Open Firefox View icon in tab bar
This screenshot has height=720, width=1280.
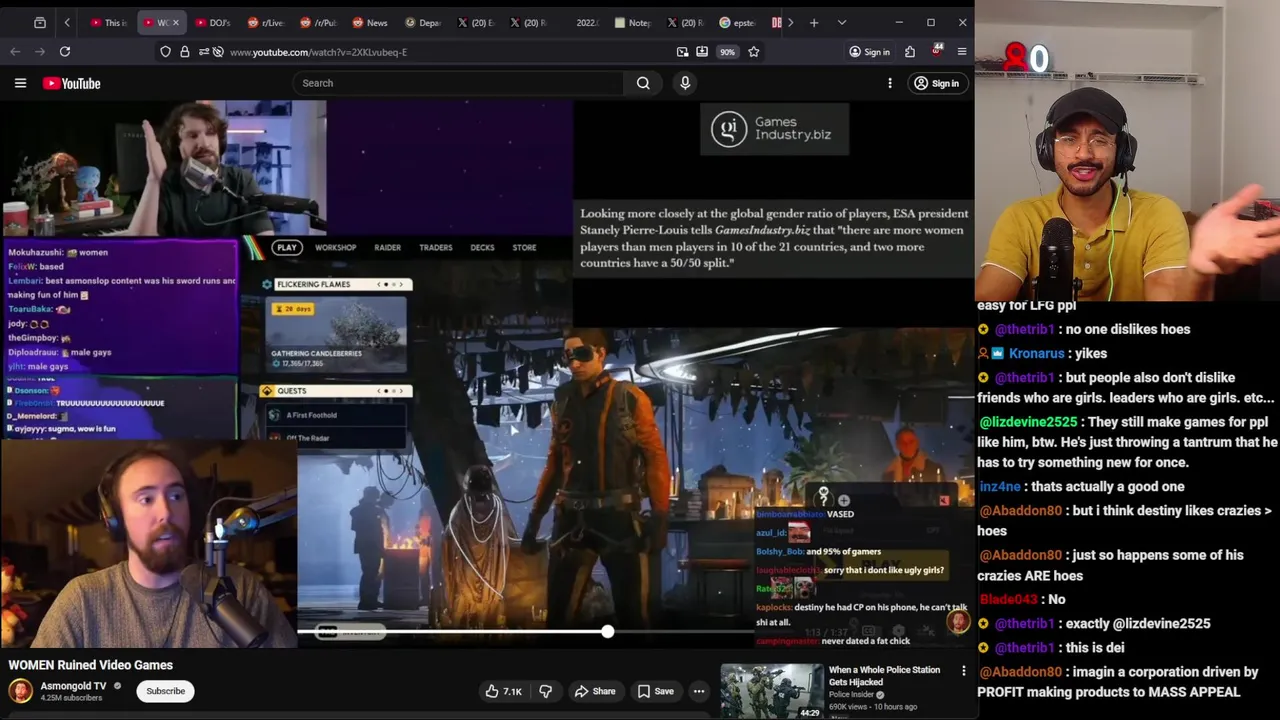click(x=40, y=22)
